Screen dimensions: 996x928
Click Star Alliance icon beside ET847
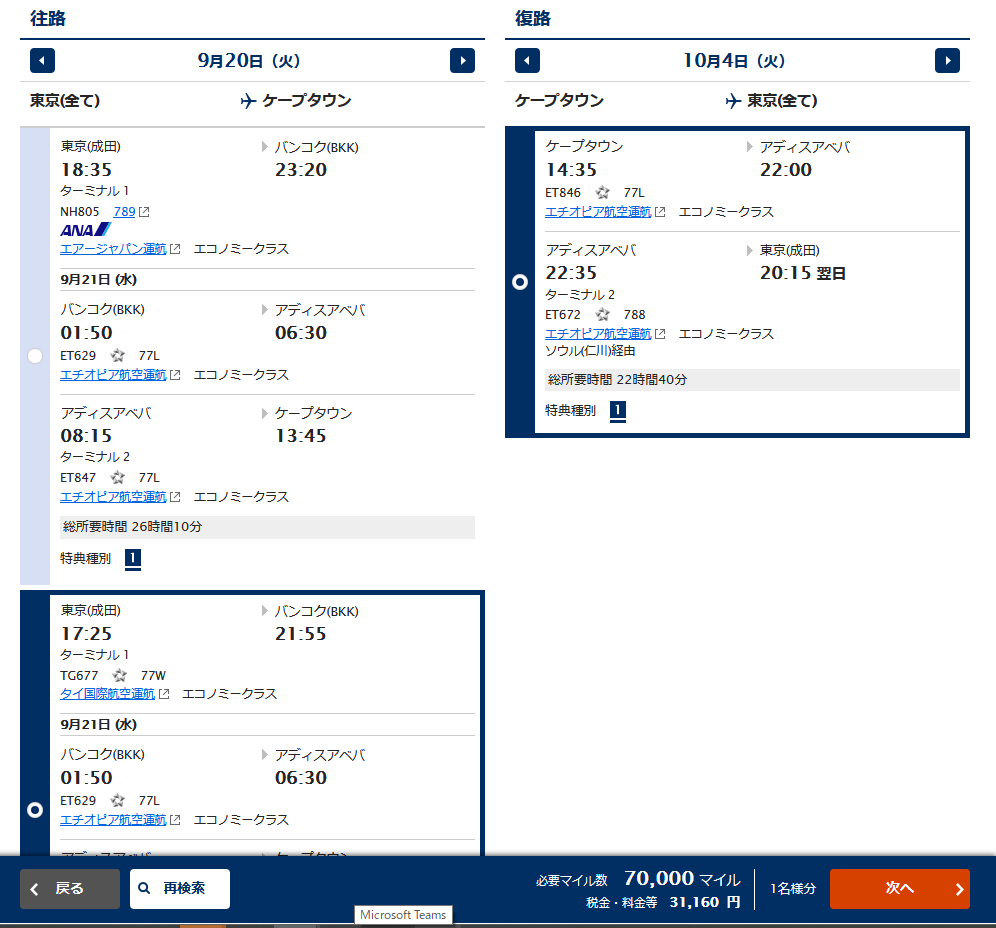(x=118, y=478)
